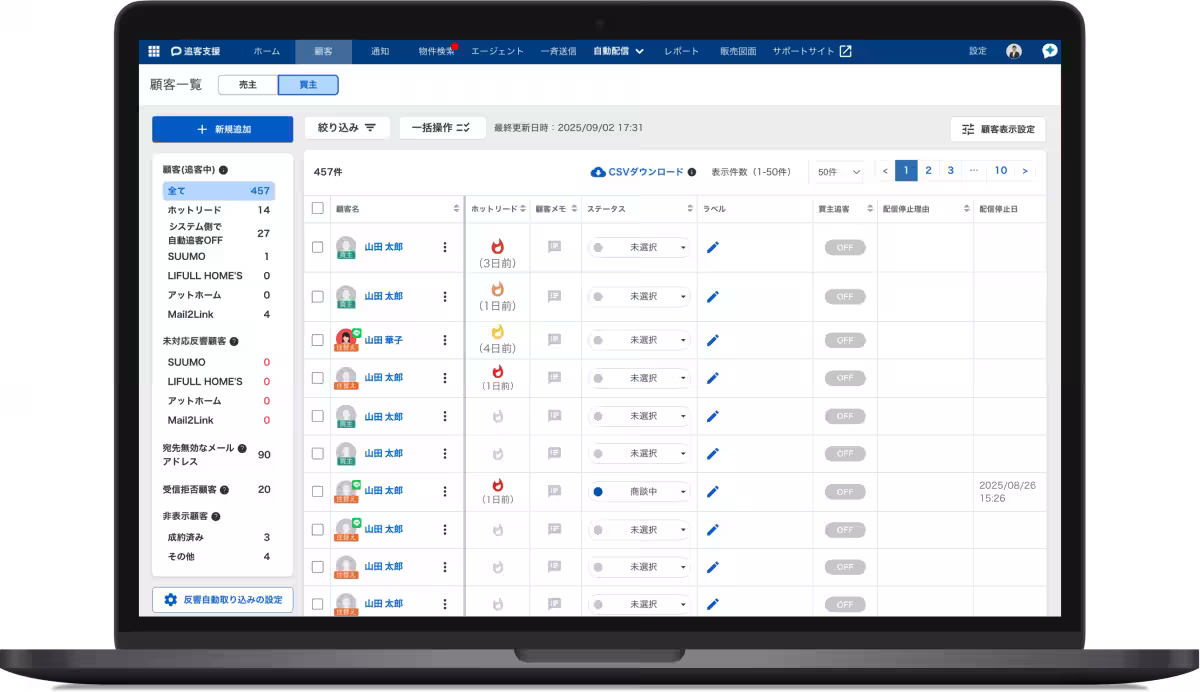Click the chat support icon in header
The width and height of the screenshot is (1200, 692).
(x=1049, y=51)
